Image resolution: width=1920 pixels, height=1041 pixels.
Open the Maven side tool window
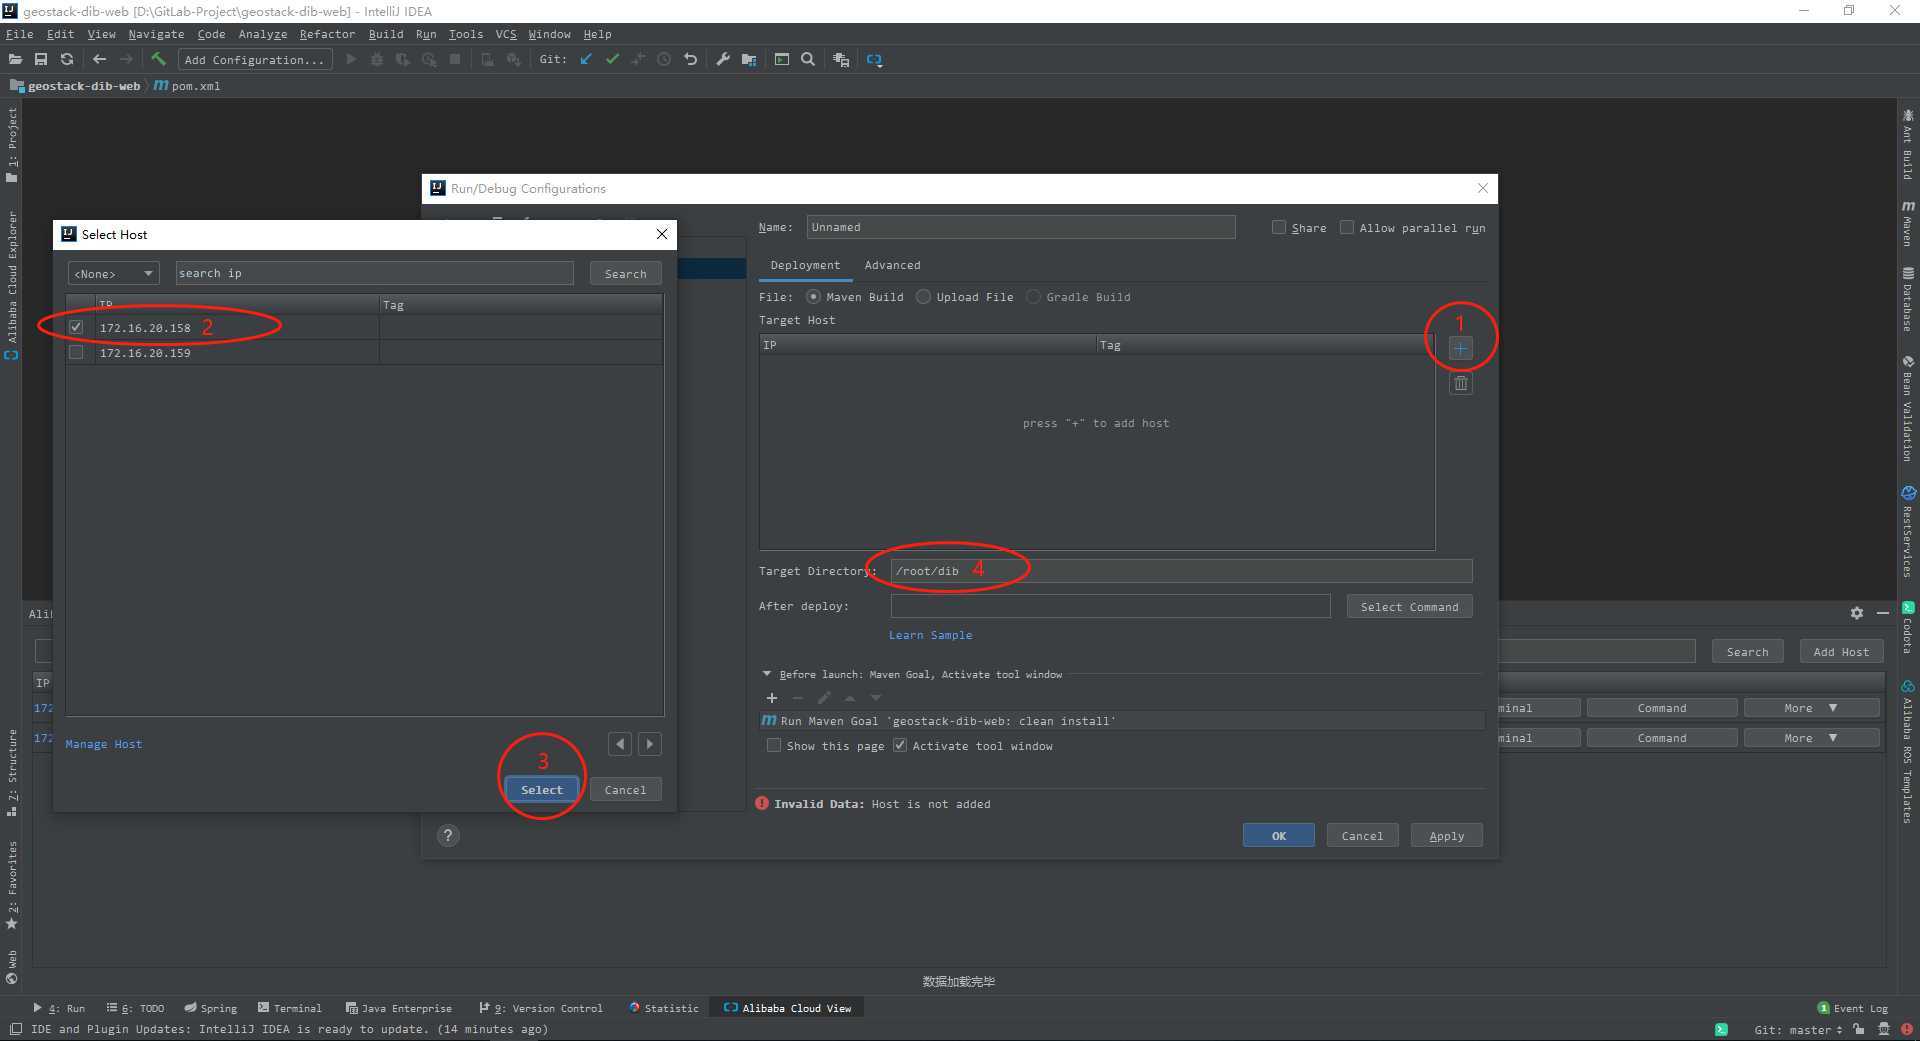point(1908,223)
